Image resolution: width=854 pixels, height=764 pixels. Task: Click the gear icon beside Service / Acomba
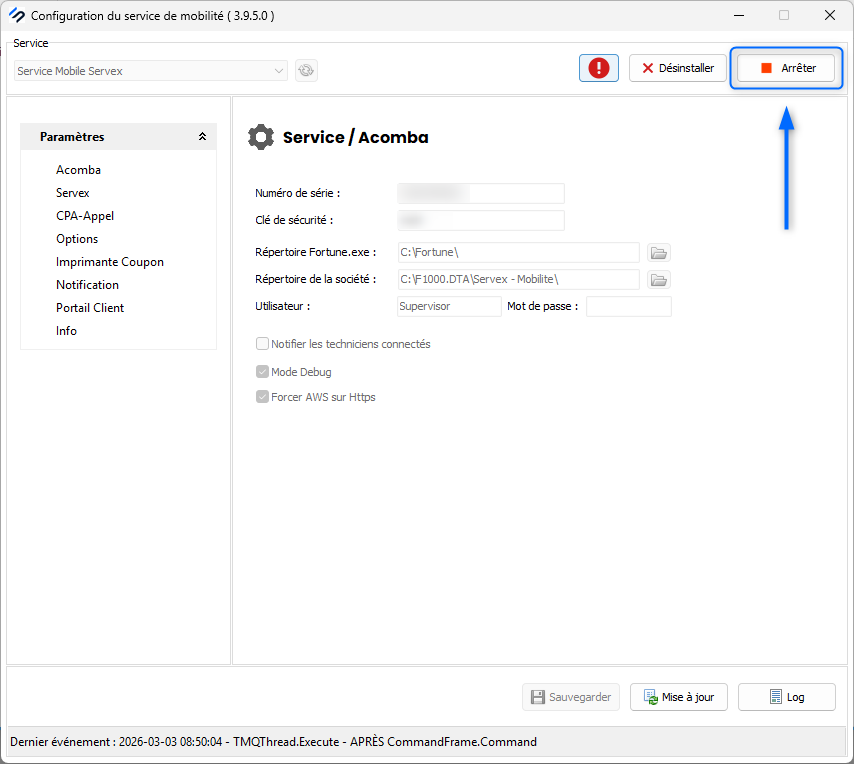click(x=261, y=137)
